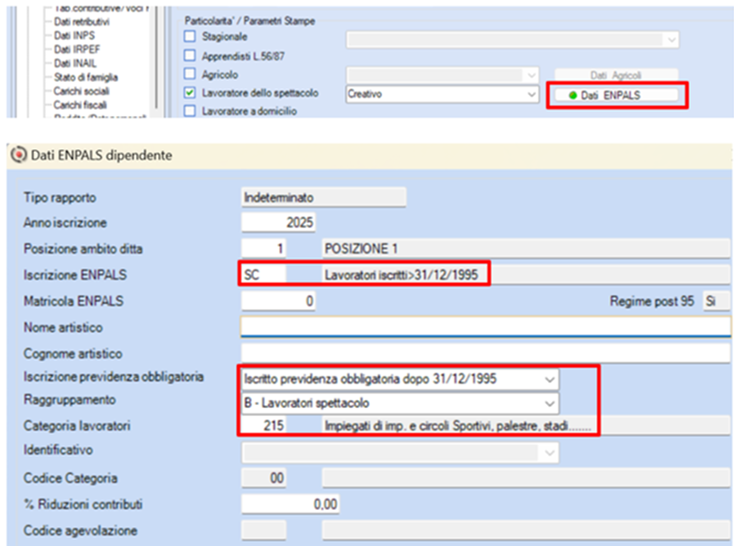The width and height of the screenshot is (734, 546).
Task: Click the Dati Agricoli button
Action: point(616,75)
